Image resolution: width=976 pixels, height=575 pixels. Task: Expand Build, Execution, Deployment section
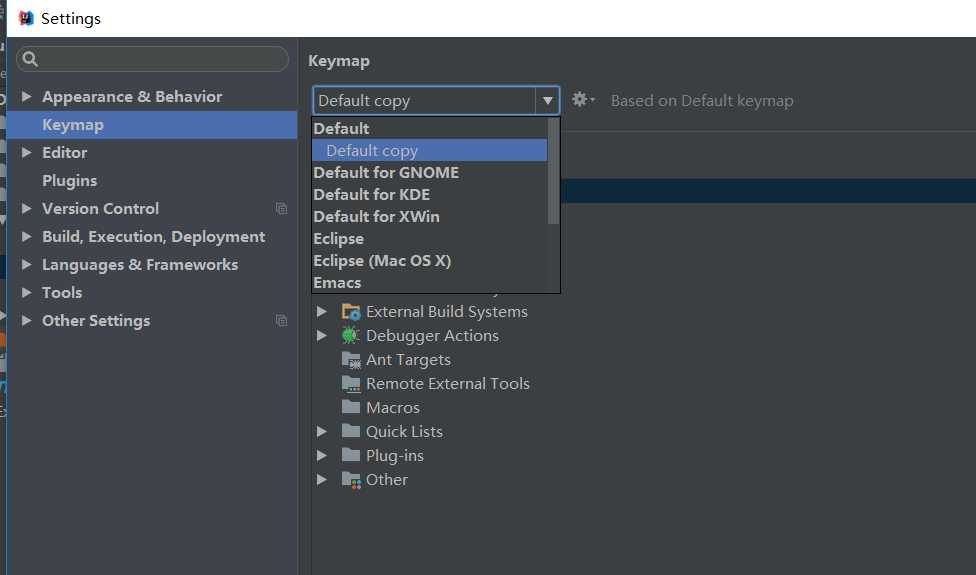[x=26, y=236]
